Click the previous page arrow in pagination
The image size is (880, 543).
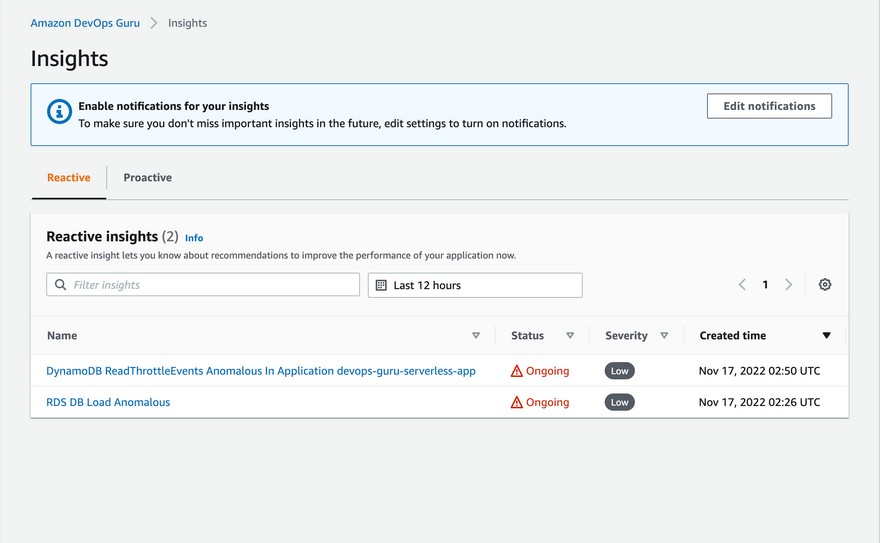click(742, 285)
